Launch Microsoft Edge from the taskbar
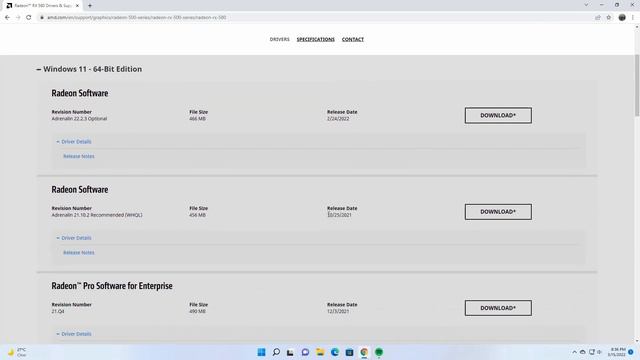 [x=335, y=352]
